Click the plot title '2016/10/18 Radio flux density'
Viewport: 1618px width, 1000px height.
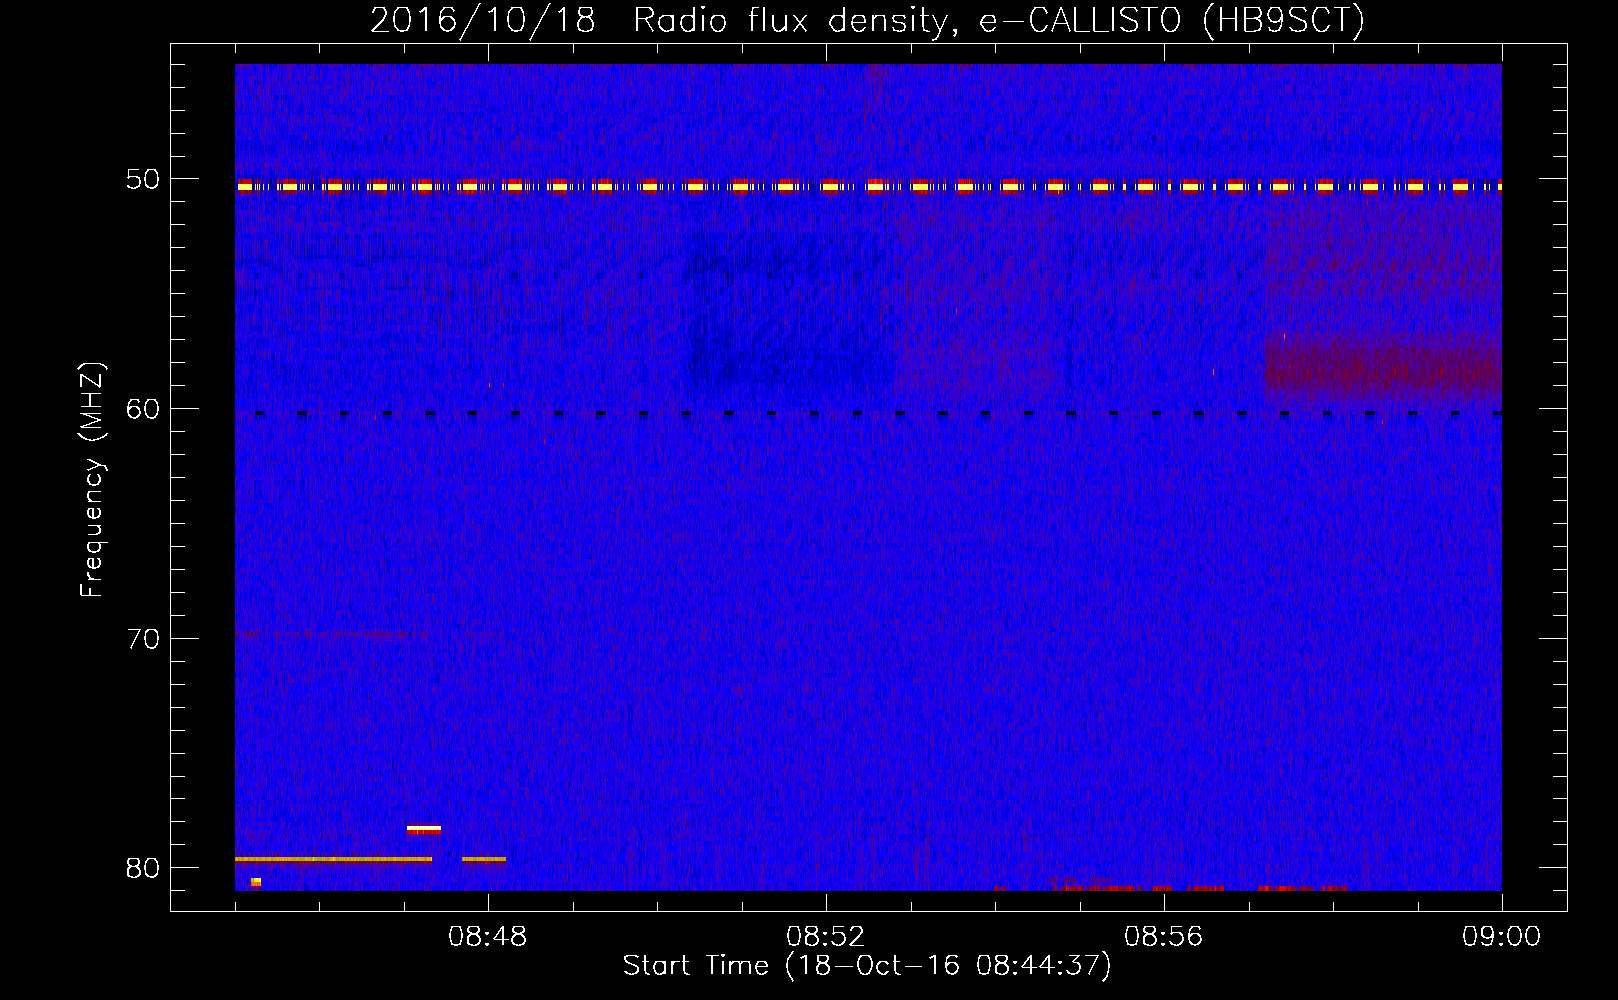click(x=867, y=20)
